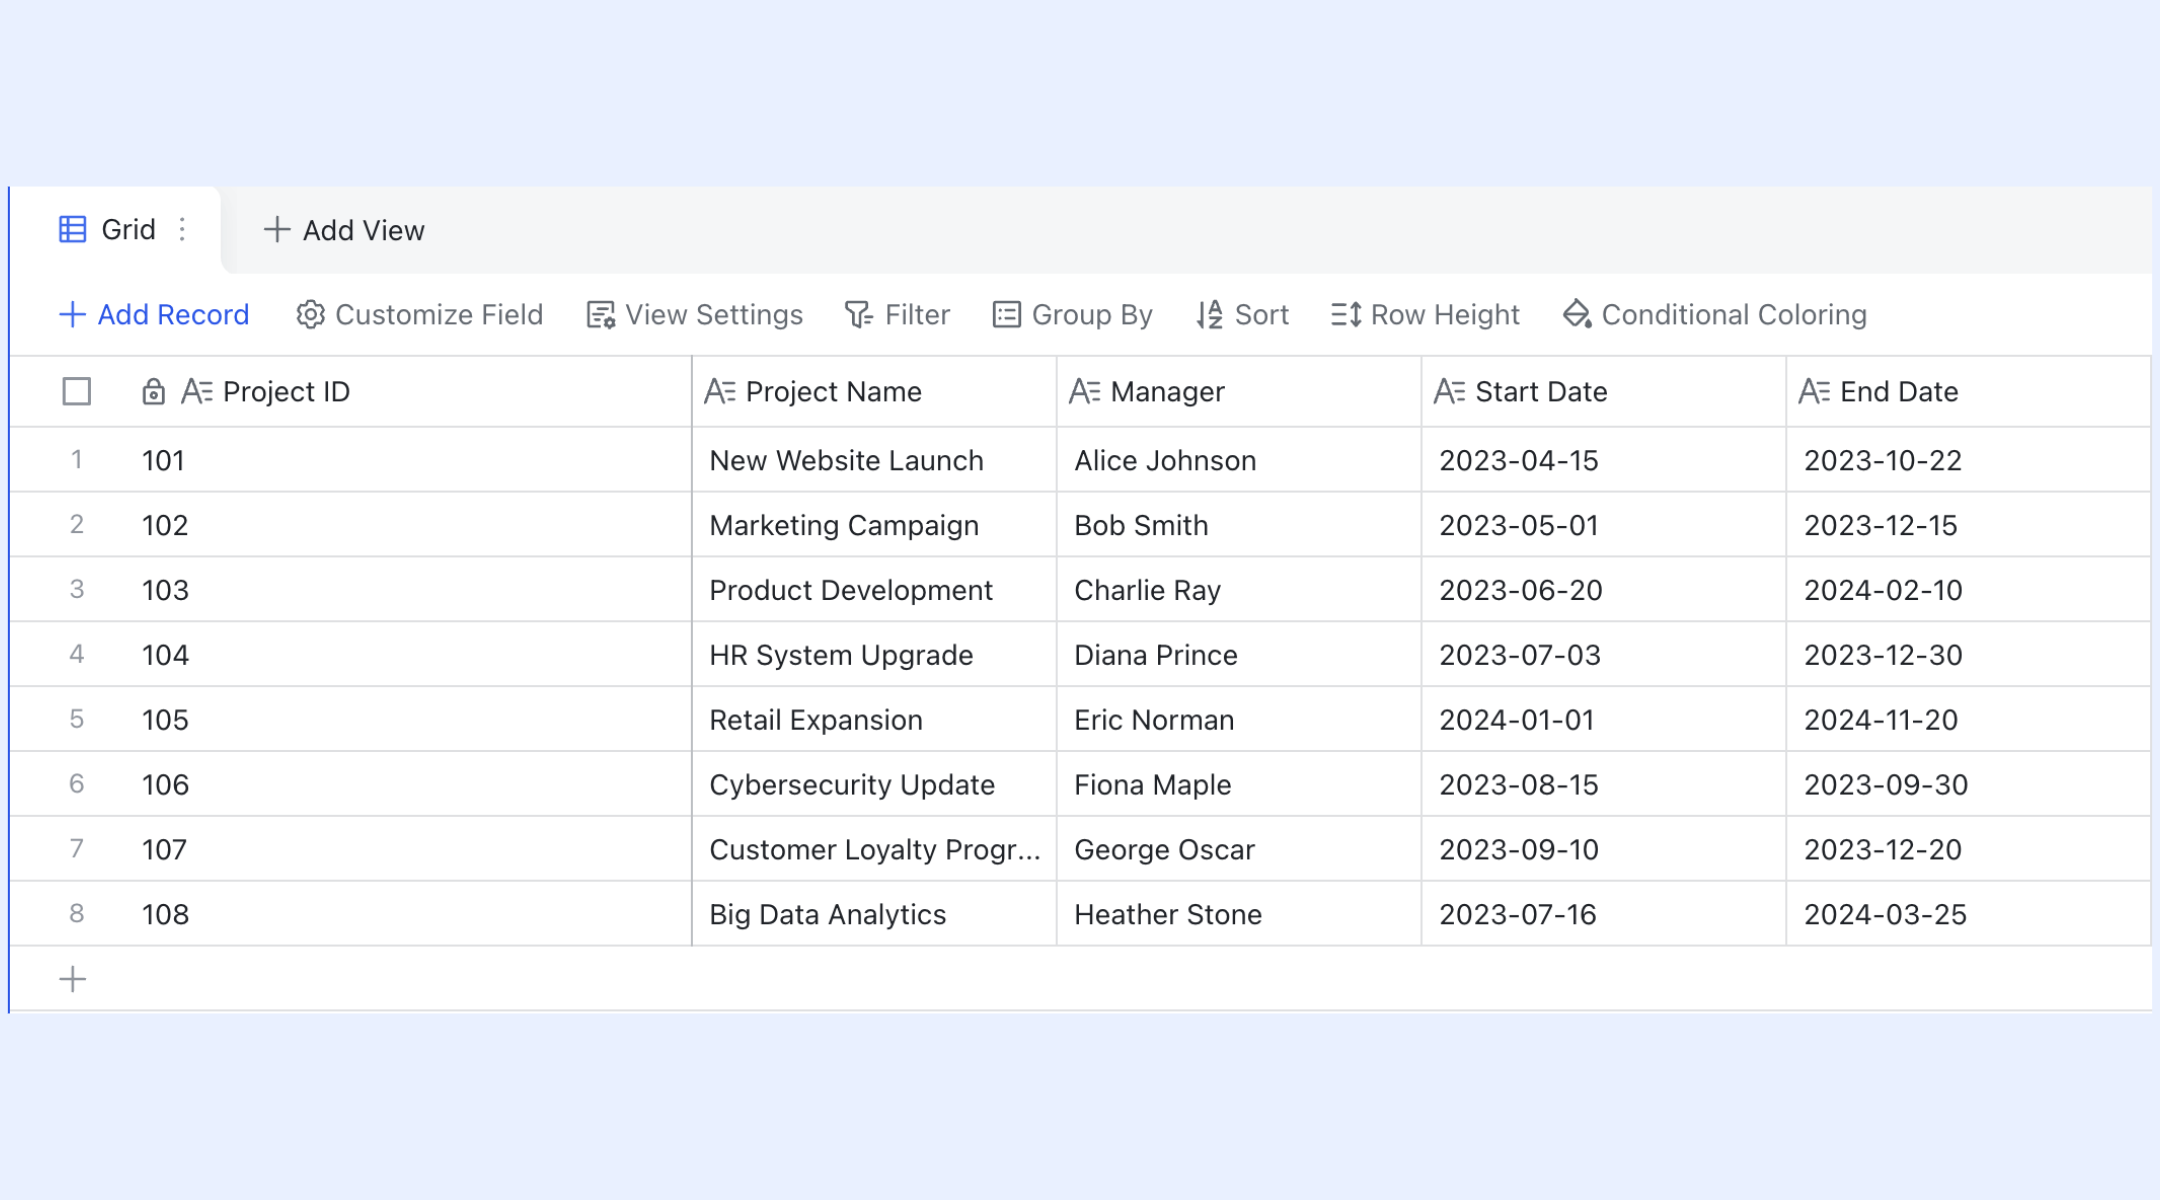Toggle the select-all checkbox in header
The height and width of the screenshot is (1200, 2160).
(77, 391)
